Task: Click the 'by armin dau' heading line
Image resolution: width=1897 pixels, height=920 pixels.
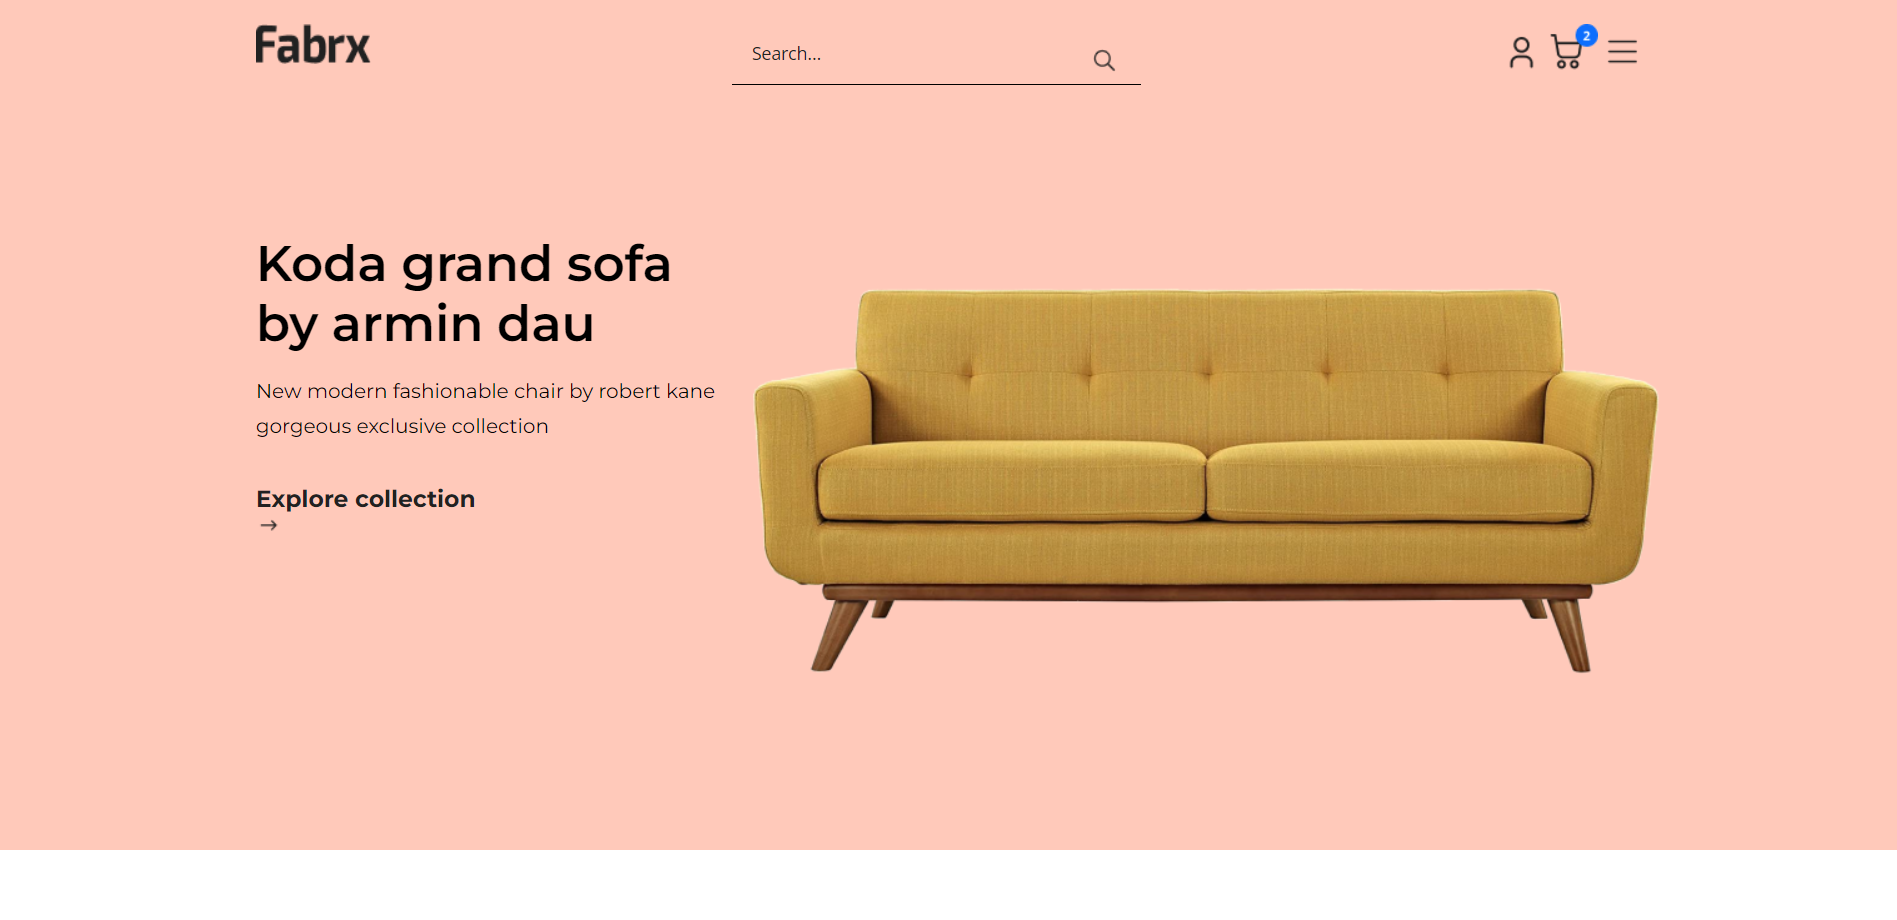Action: point(425,325)
